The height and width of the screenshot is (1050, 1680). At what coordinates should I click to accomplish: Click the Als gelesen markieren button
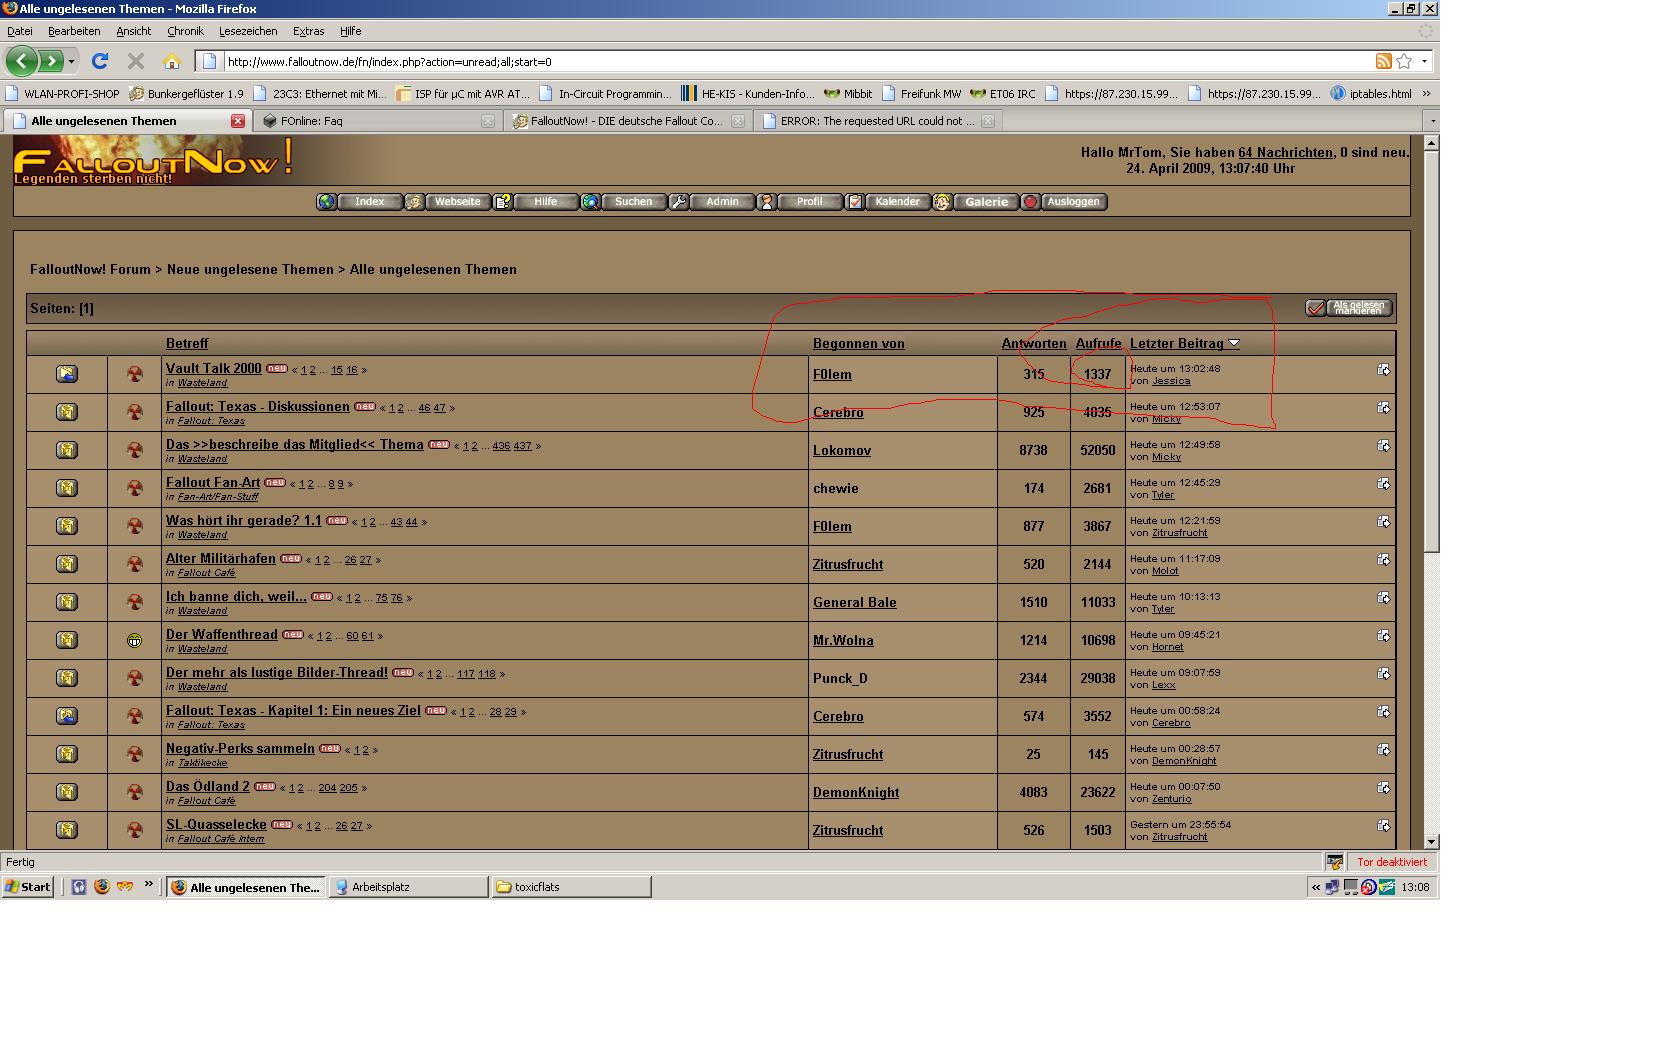pyautogui.click(x=1349, y=308)
